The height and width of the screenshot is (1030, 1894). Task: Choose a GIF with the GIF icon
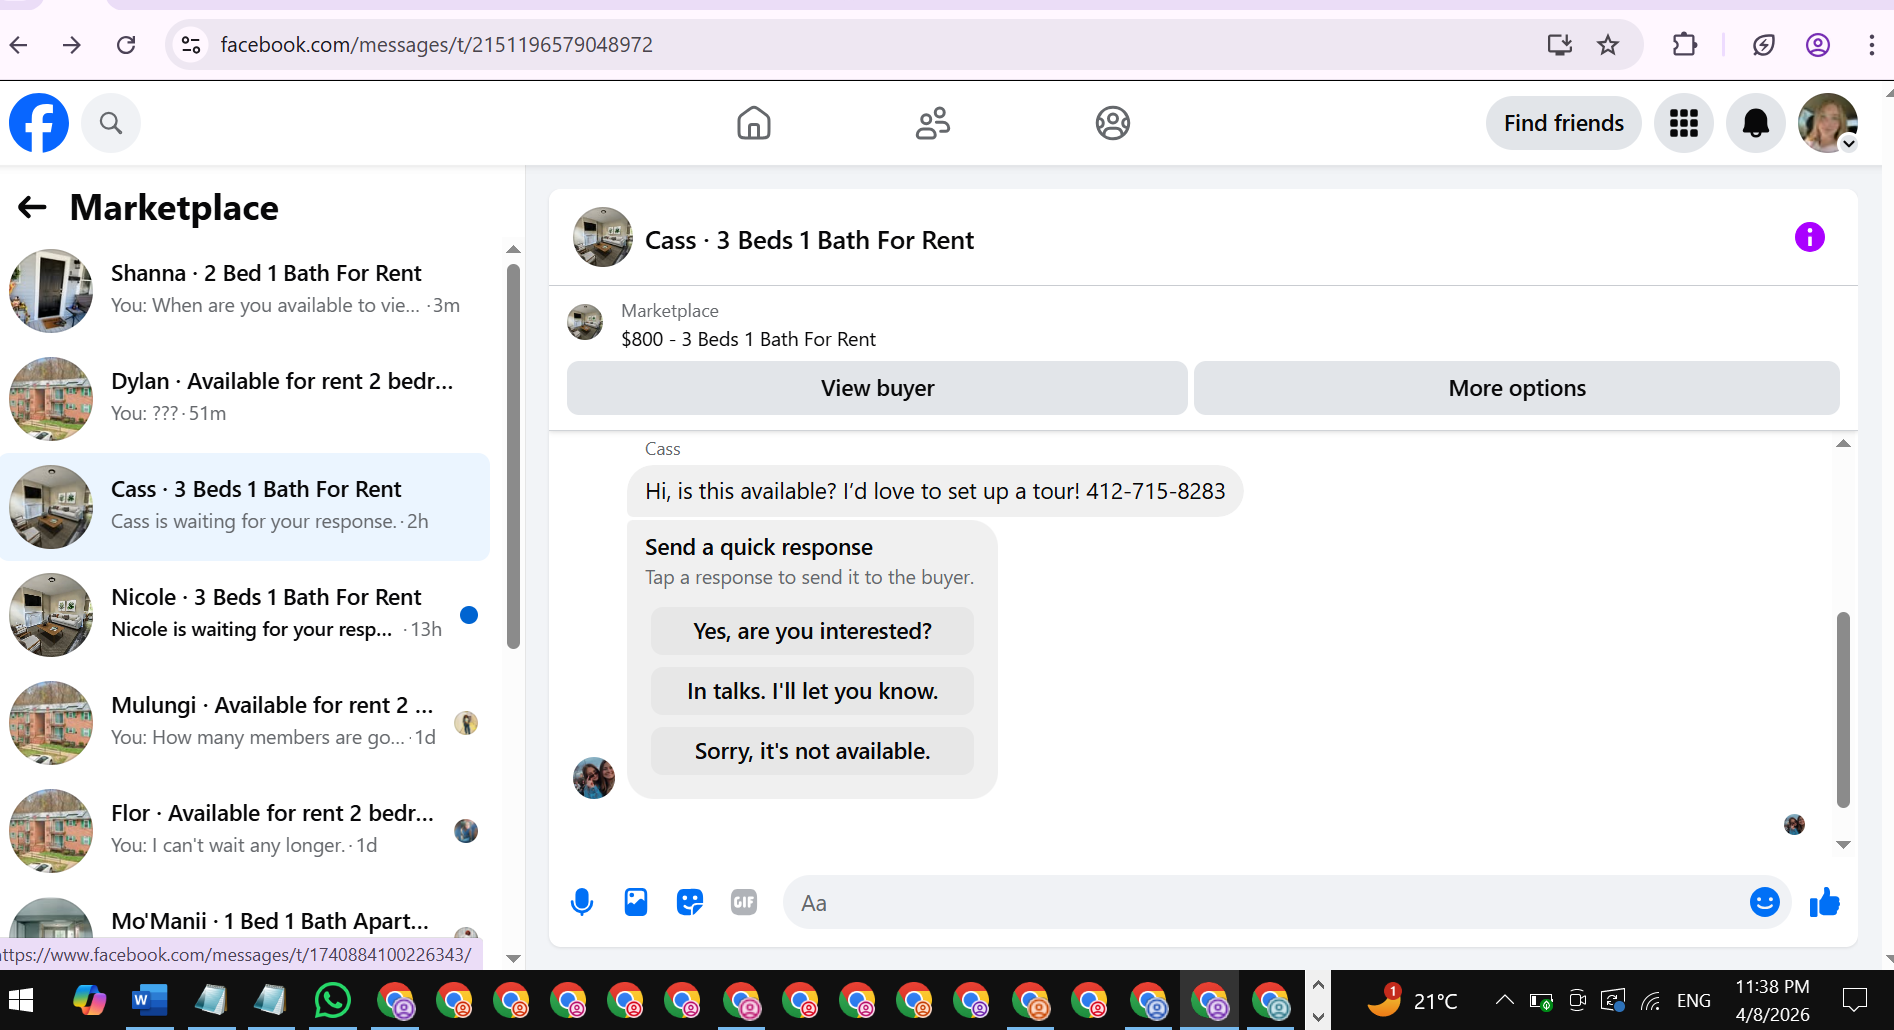point(744,903)
